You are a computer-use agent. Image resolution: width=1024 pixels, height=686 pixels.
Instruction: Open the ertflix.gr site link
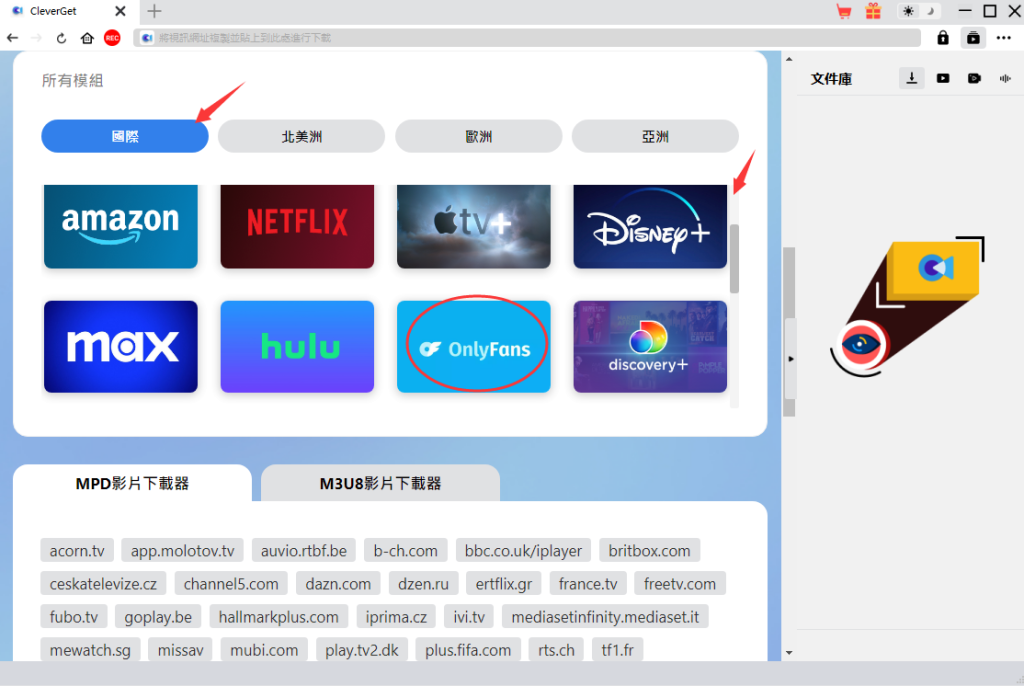[504, 583]
